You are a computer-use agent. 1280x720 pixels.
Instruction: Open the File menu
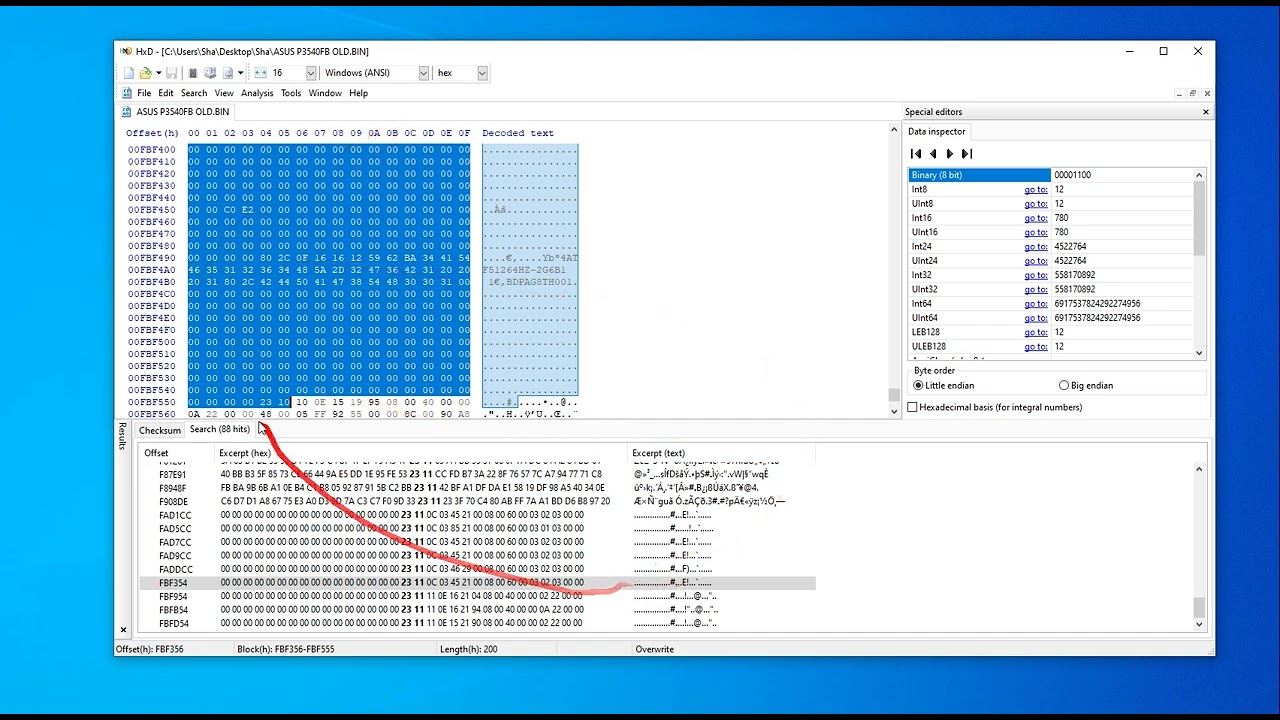(144, 93)
